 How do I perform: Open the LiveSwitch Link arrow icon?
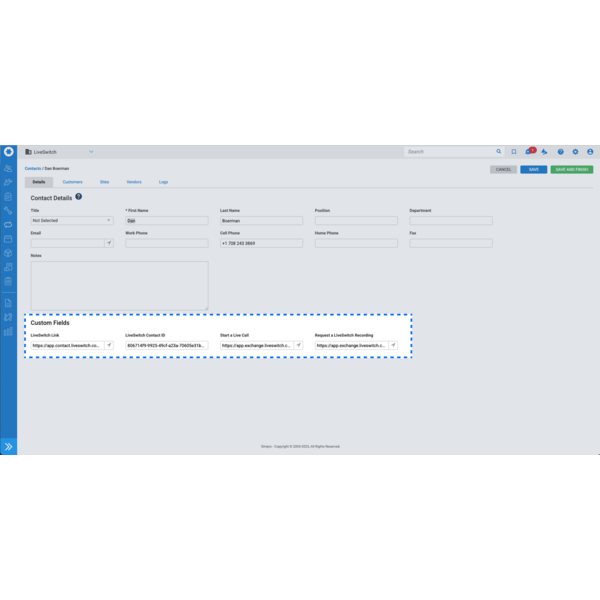point(109,346)
